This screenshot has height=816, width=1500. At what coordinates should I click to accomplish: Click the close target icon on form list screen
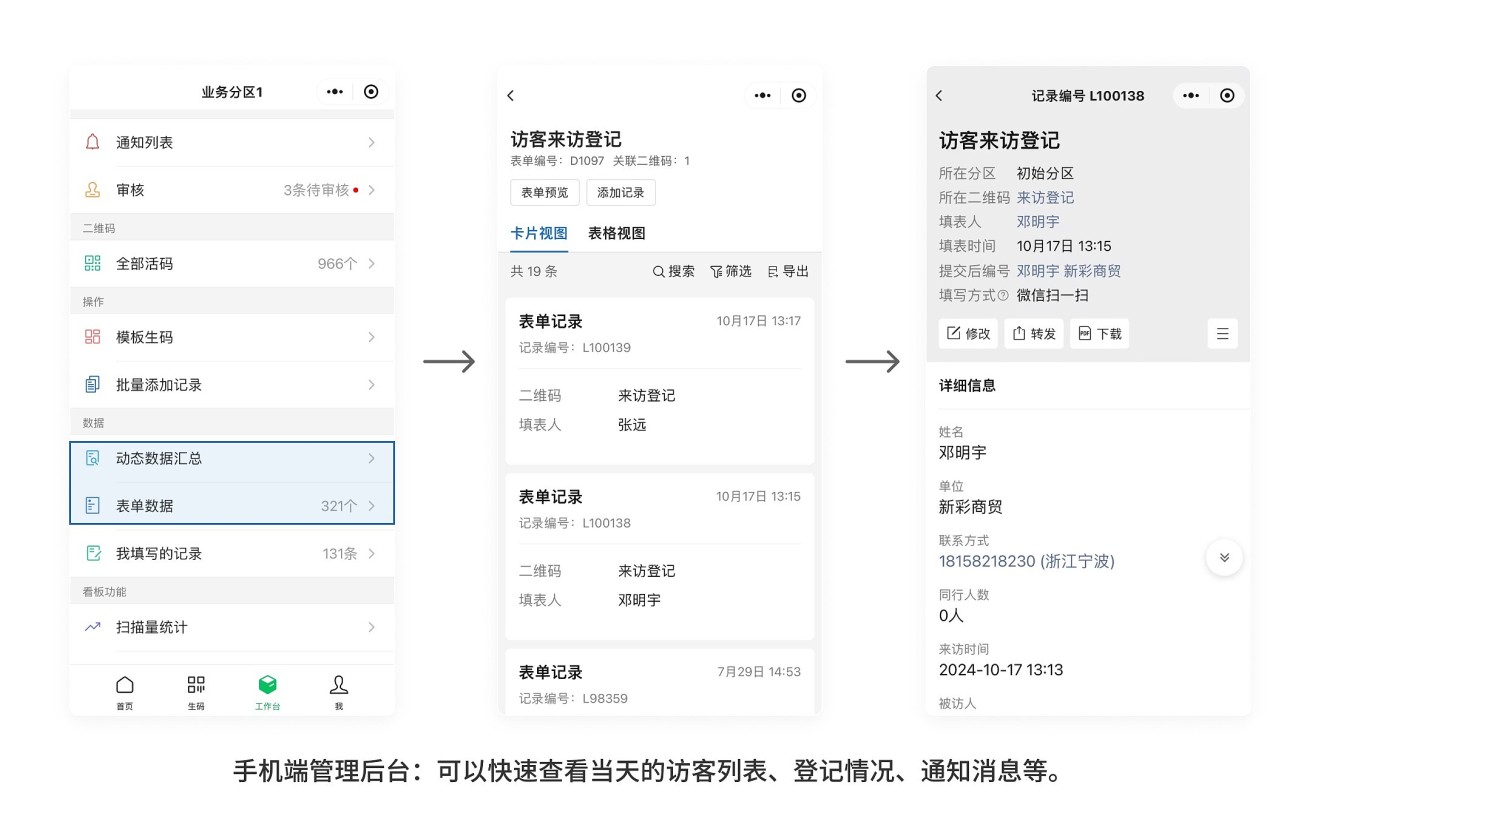coord(799,96)
